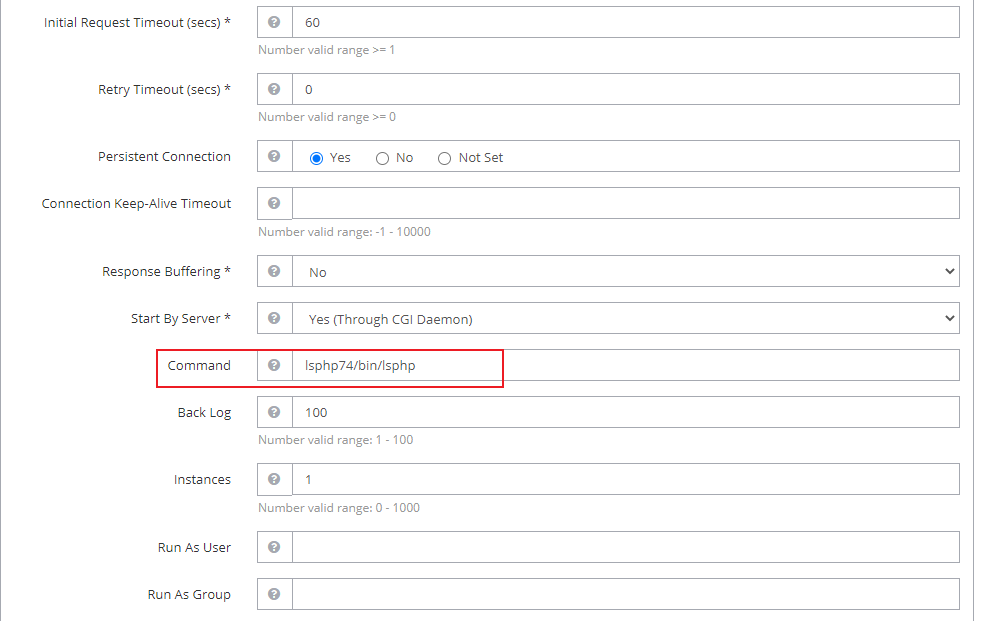The width and height of the screenshot is (982, 621).
Task: Open help icon for Instances
Action: pyautogui.click(x=274, y=479)
